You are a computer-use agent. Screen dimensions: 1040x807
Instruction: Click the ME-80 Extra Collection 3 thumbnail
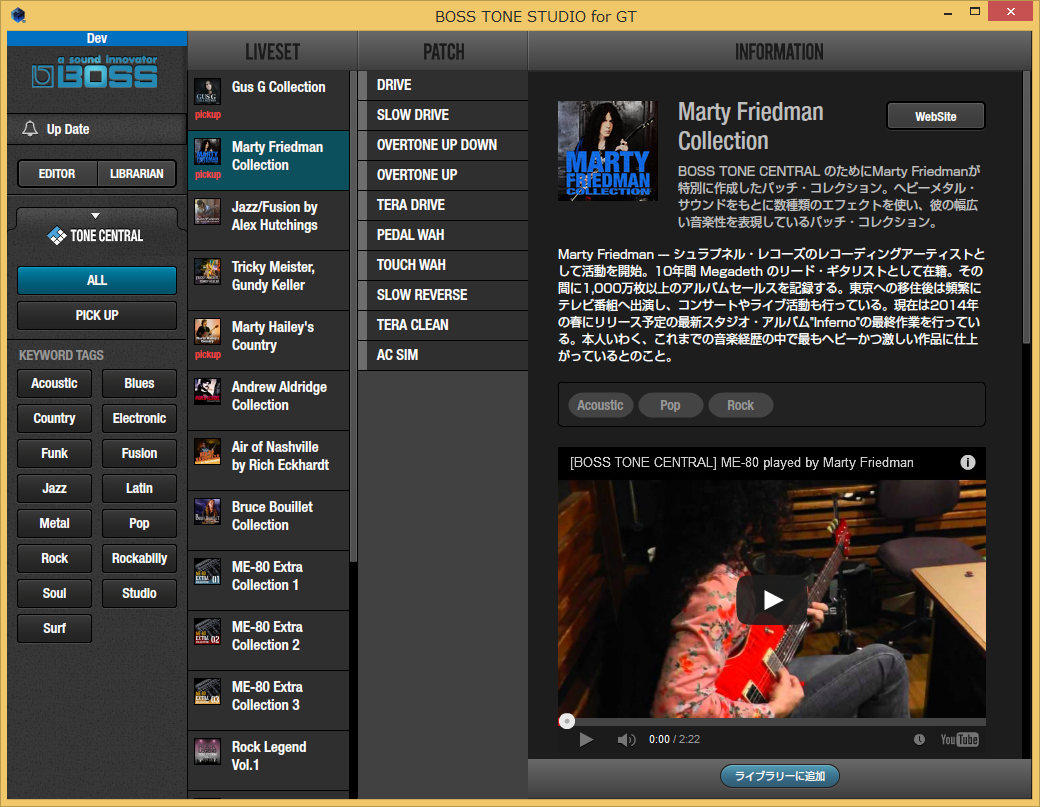[208, 692]
